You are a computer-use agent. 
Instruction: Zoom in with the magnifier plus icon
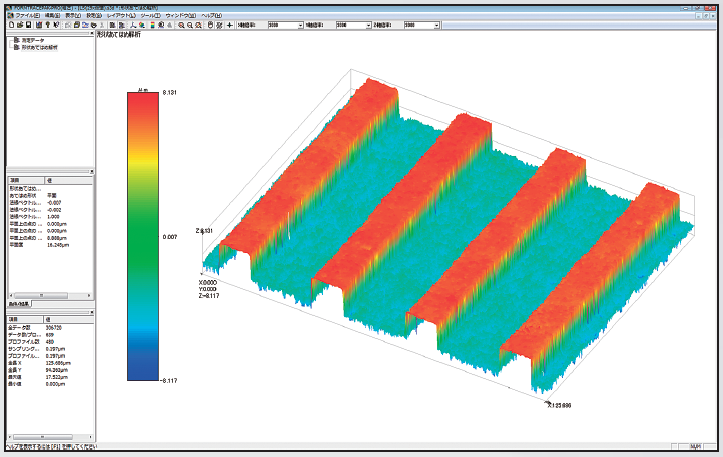click(181, 25)
